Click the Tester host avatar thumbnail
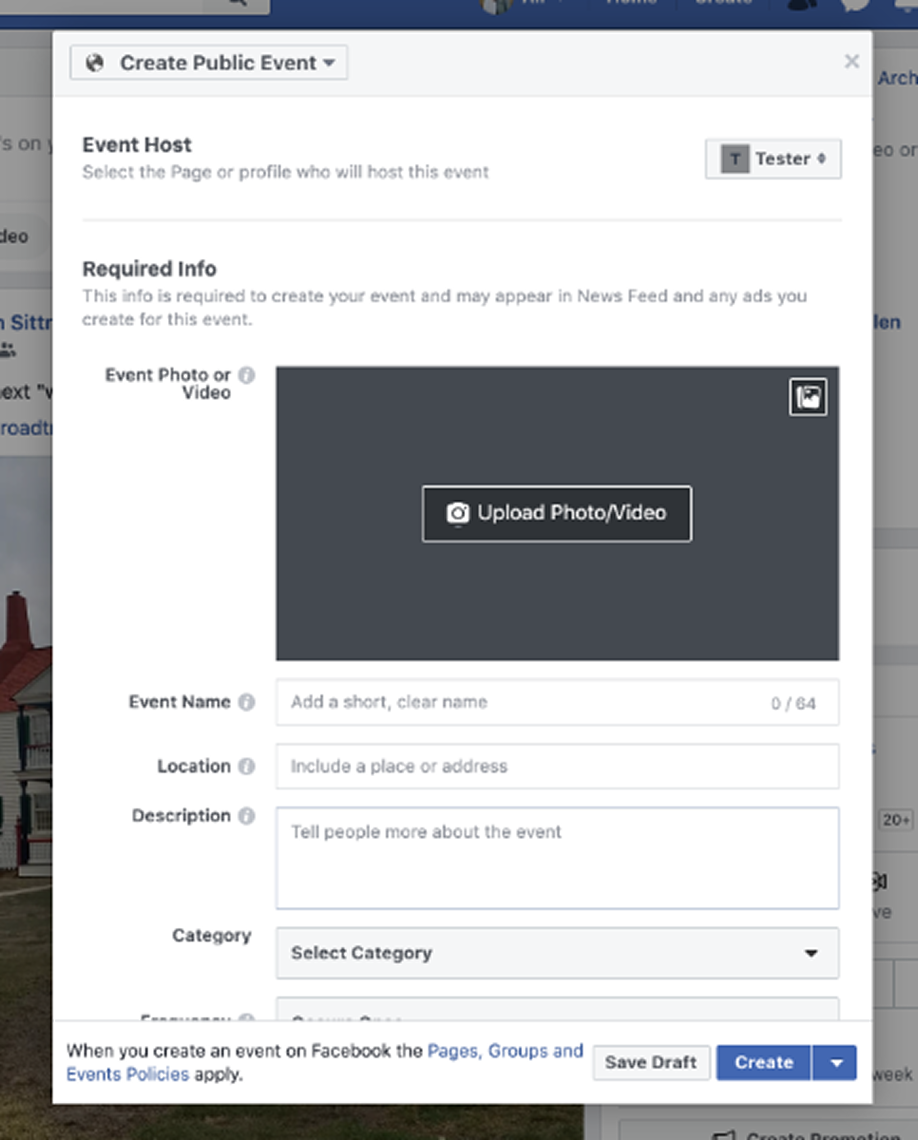 click(735, 158)
